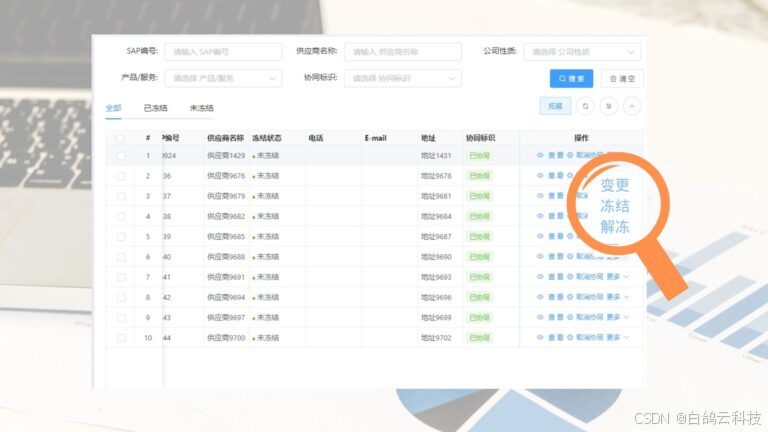Open 查看 for the 供应商9700 row

coord(555,337)
